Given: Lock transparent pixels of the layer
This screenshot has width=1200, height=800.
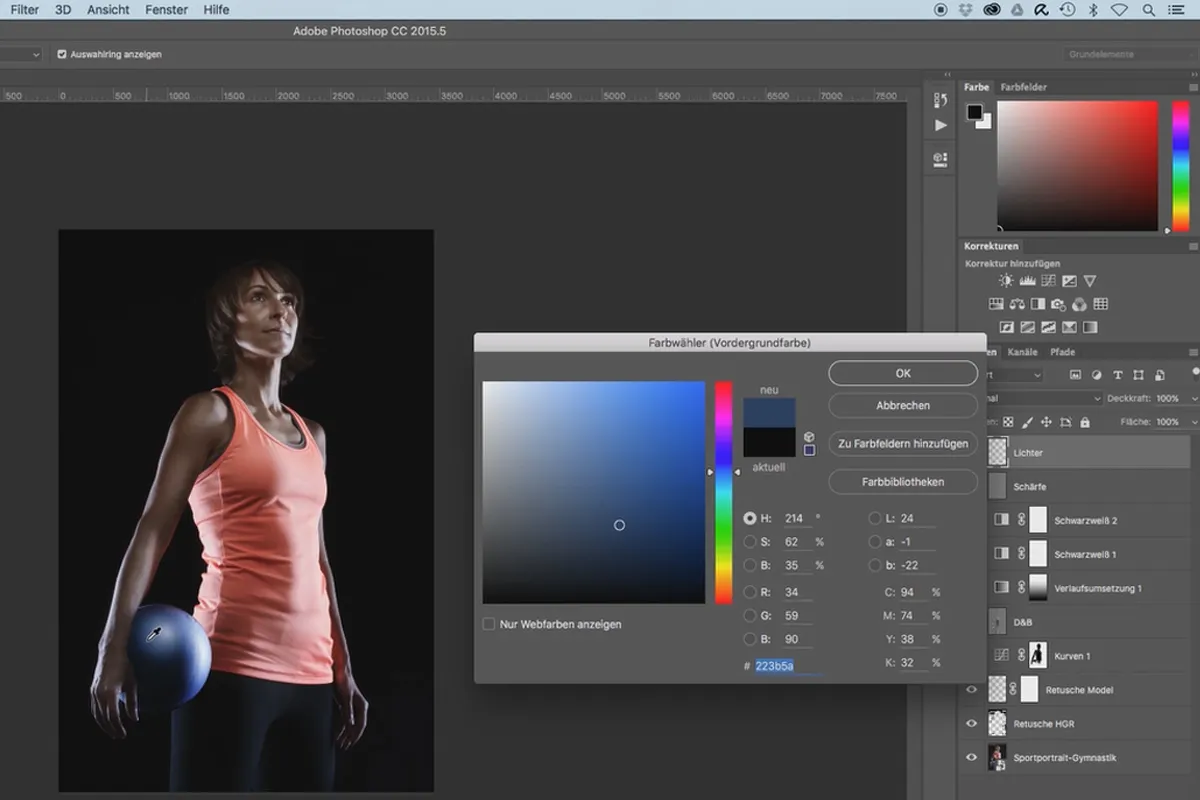Looking at the screenshot, I should pos(1008,422).
